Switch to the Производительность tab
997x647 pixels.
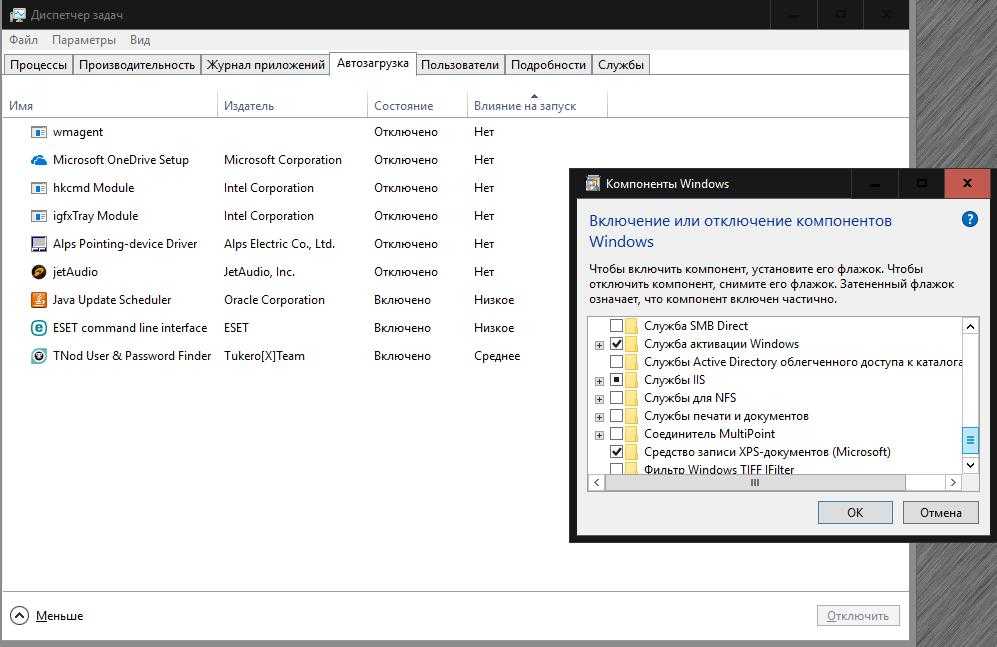coord(136,65)
